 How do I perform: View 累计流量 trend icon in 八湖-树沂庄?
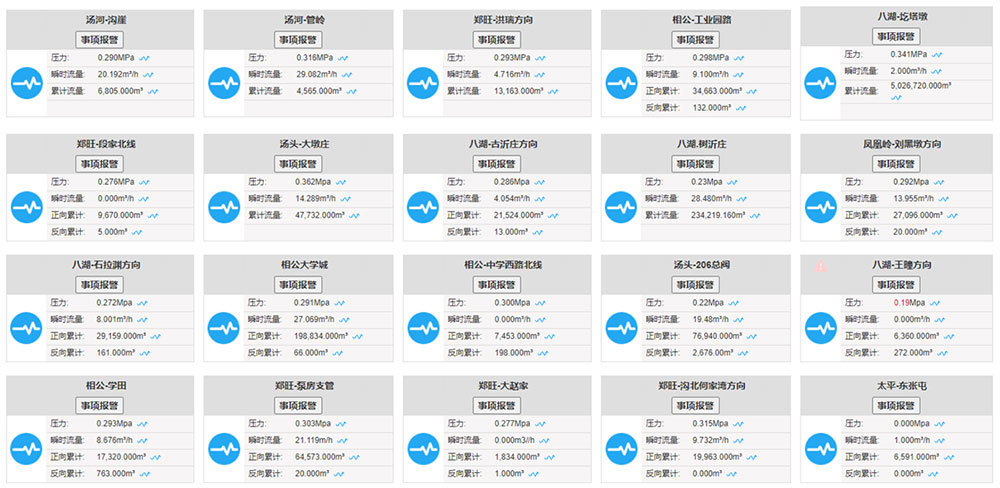tap(755, 216)
